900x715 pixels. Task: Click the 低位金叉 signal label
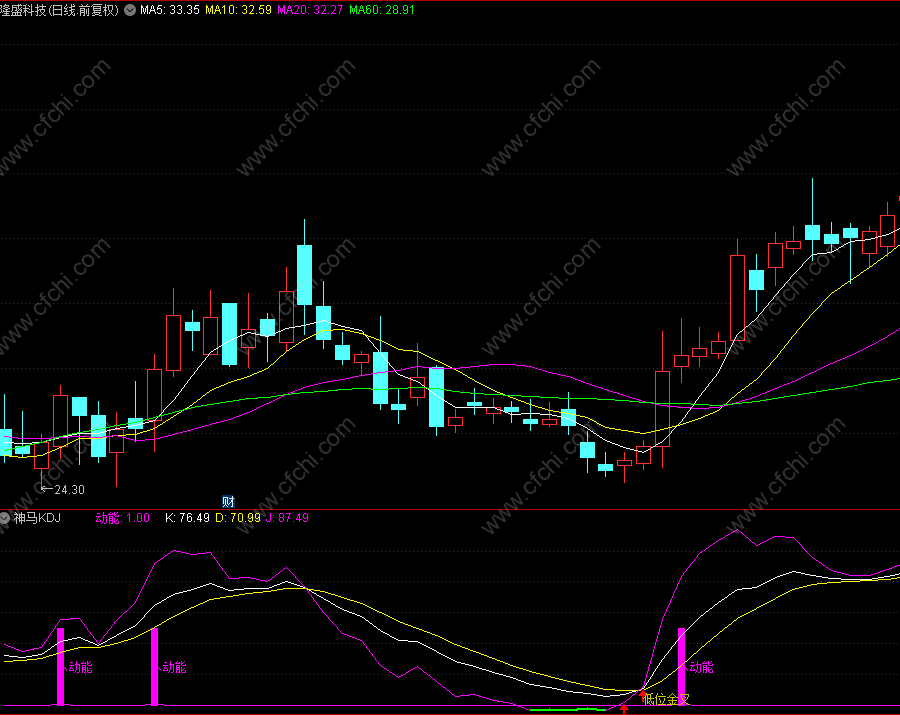coord(666,699)
